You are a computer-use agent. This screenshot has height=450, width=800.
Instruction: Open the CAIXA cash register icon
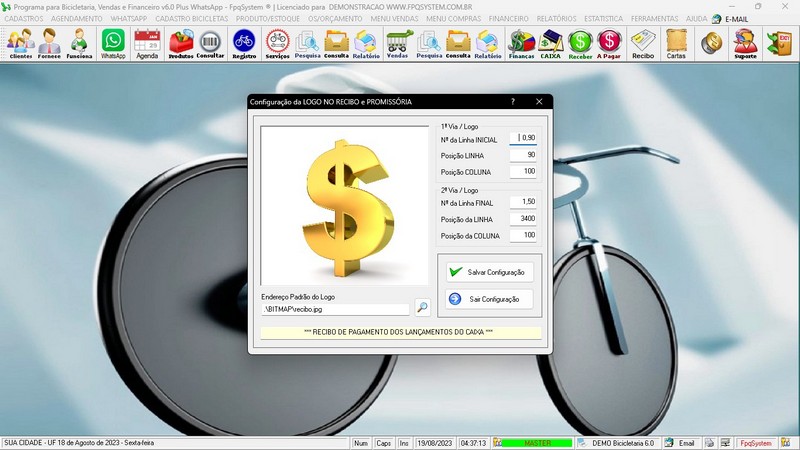(x=550, y=44)
